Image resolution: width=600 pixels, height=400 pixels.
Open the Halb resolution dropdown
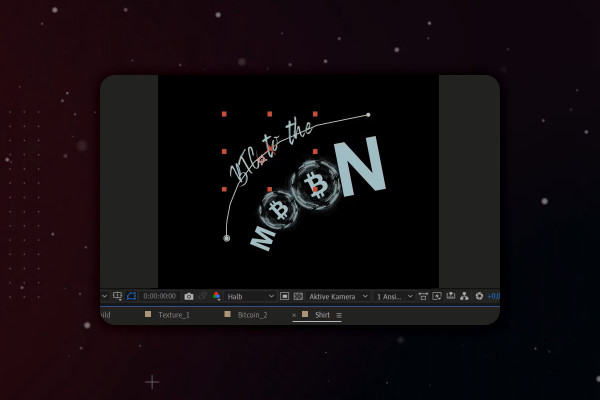250,297
